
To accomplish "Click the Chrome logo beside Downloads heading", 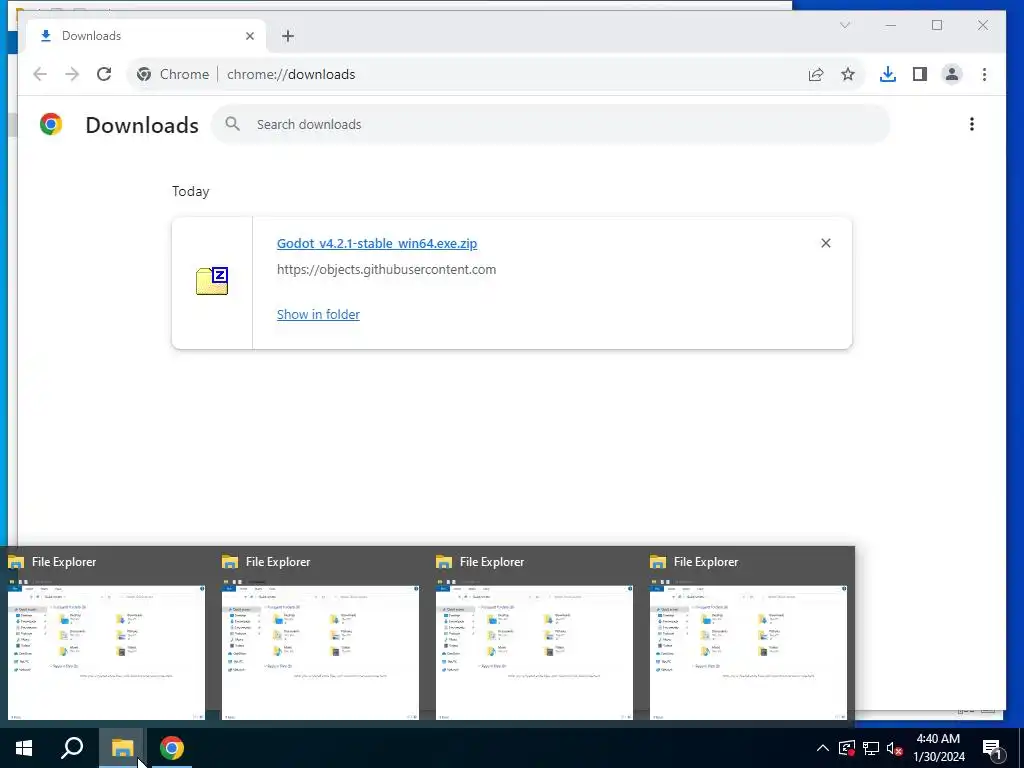I will pos(51,124).
